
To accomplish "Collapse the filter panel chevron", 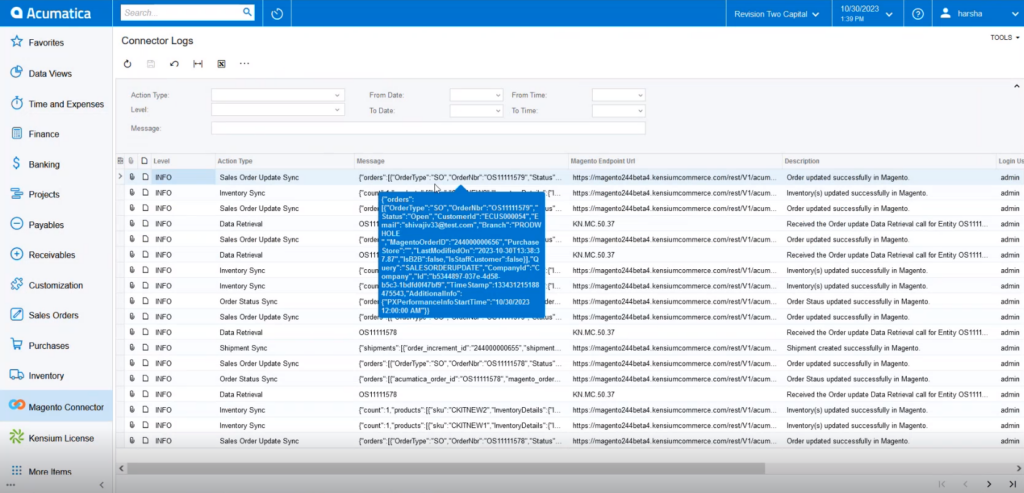I will (x=1016, y=86).
